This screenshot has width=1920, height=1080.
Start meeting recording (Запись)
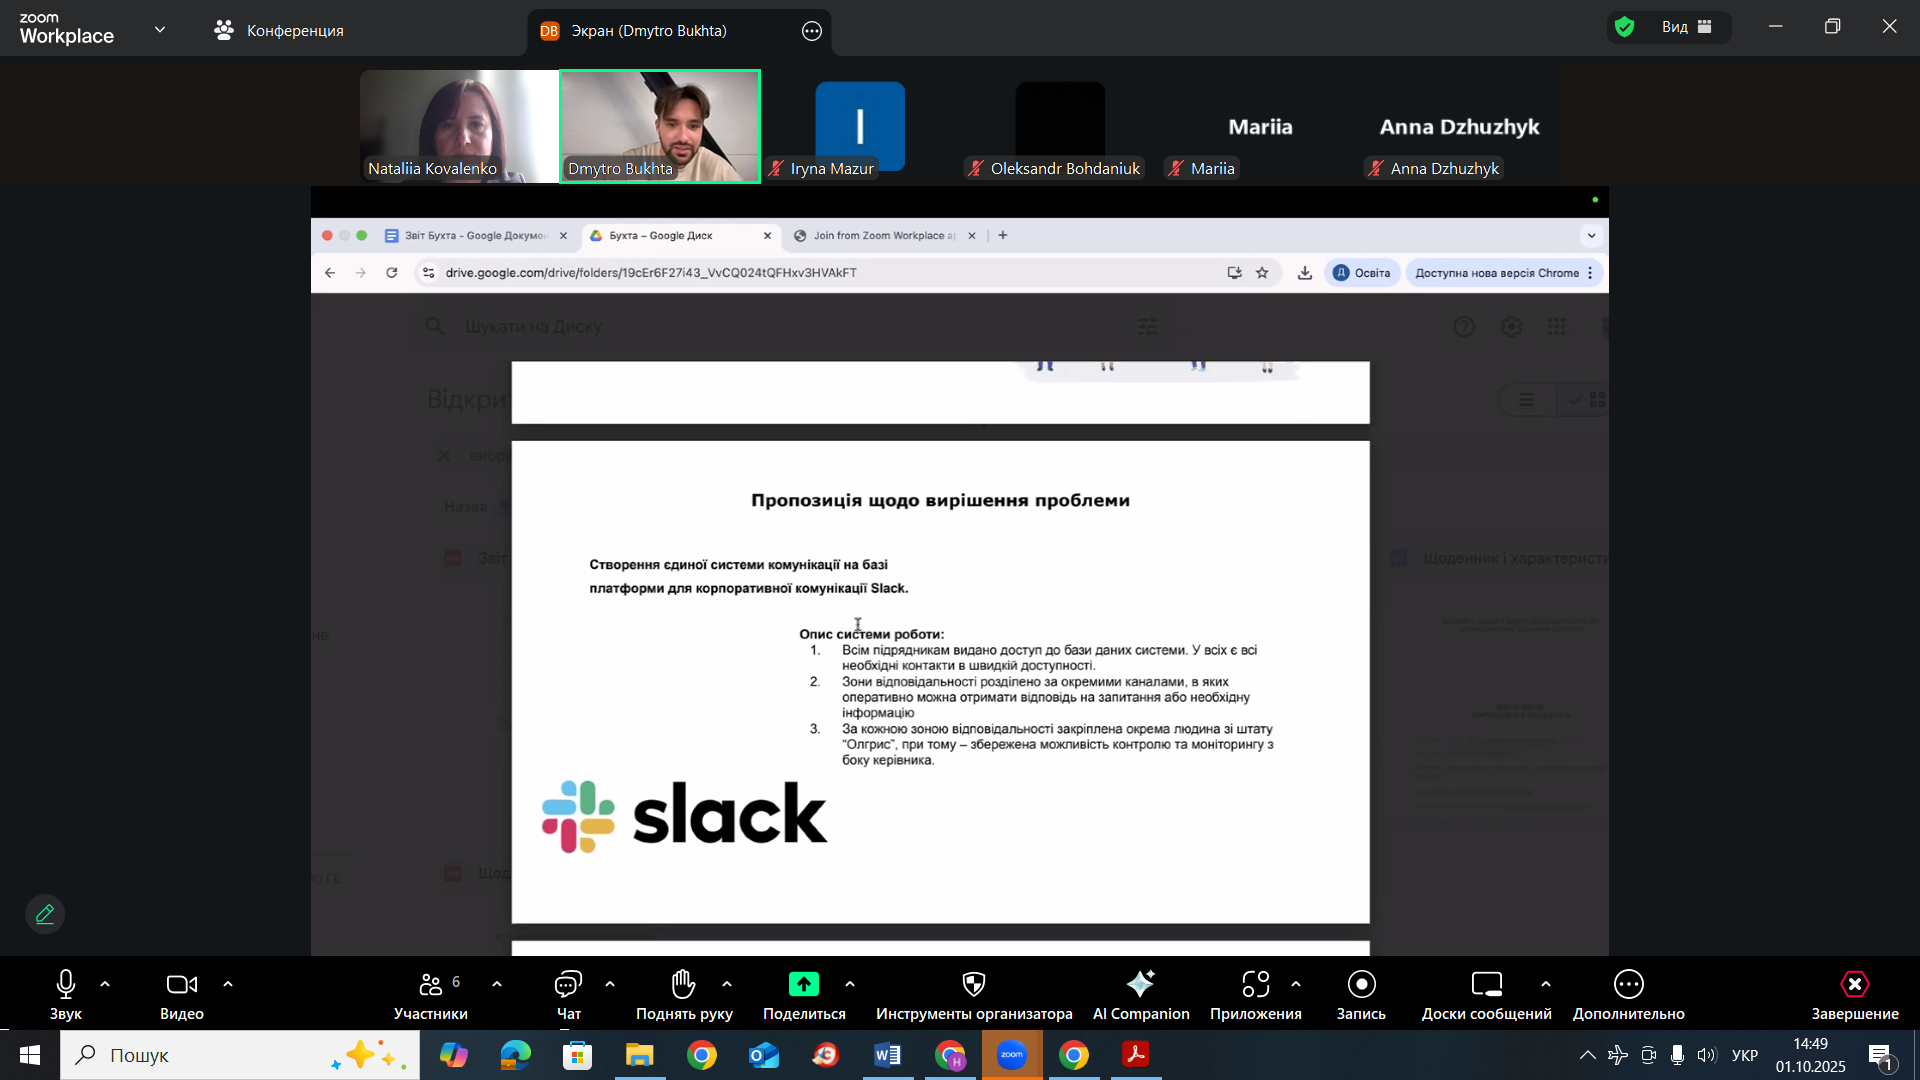(1361, 985)
